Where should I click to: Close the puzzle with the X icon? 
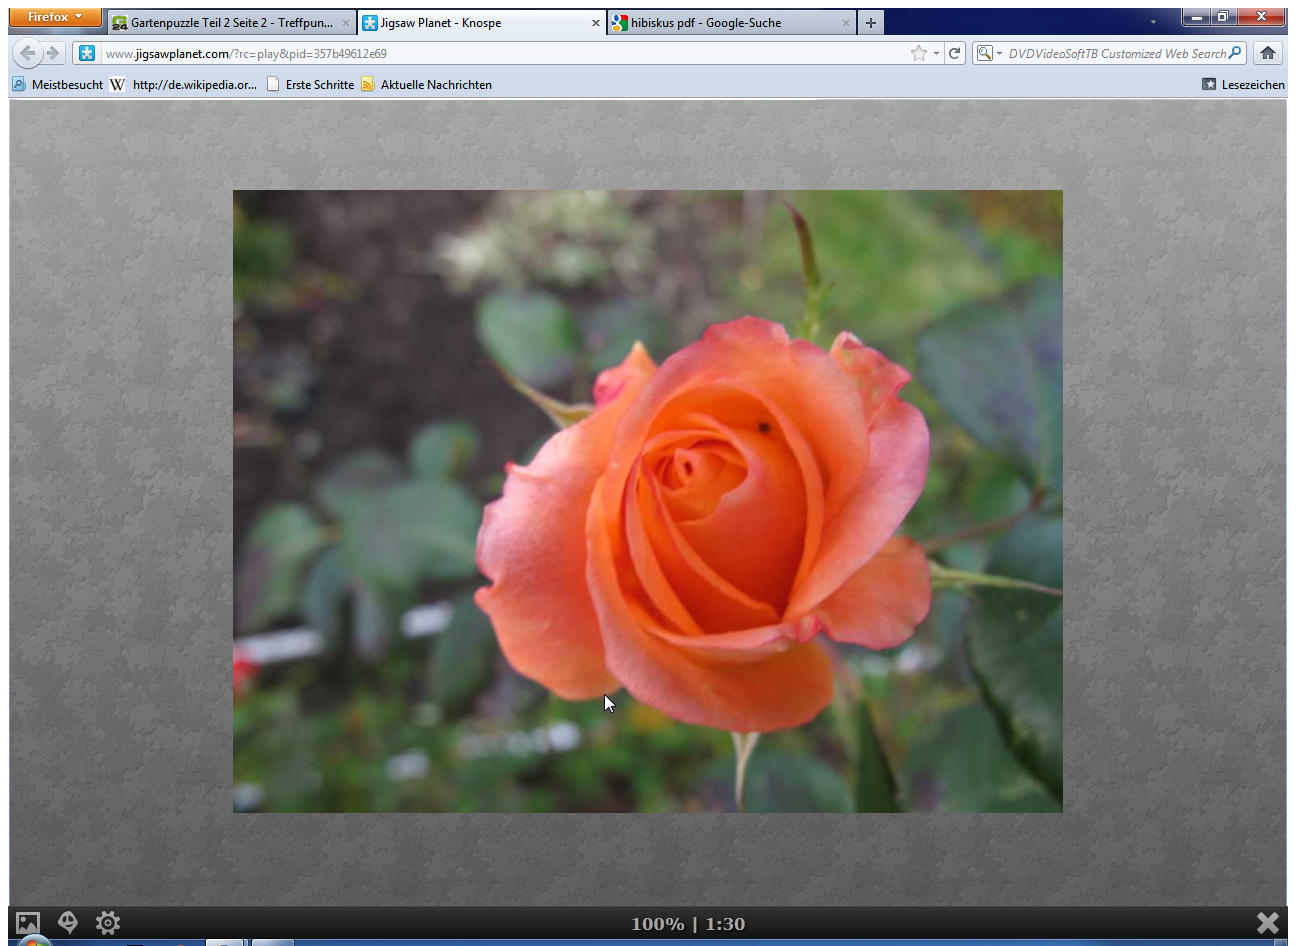pyautogui.click(x=1267, y=923)
